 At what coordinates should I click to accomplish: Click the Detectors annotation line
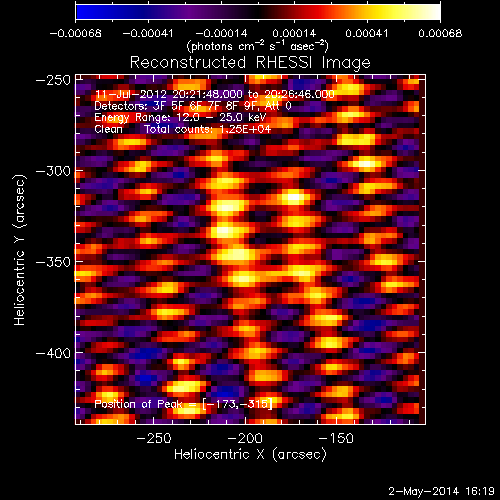click(193, 106)
